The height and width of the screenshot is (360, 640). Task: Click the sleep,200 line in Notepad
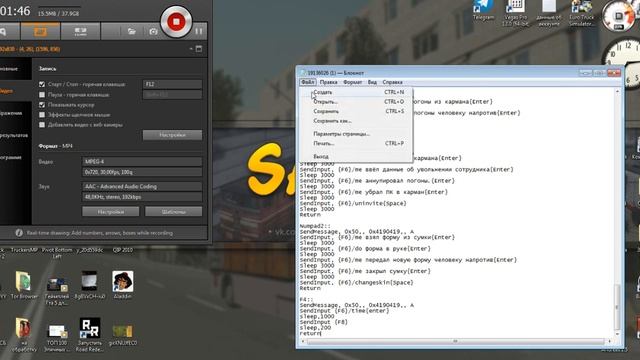tap(315, 328)
